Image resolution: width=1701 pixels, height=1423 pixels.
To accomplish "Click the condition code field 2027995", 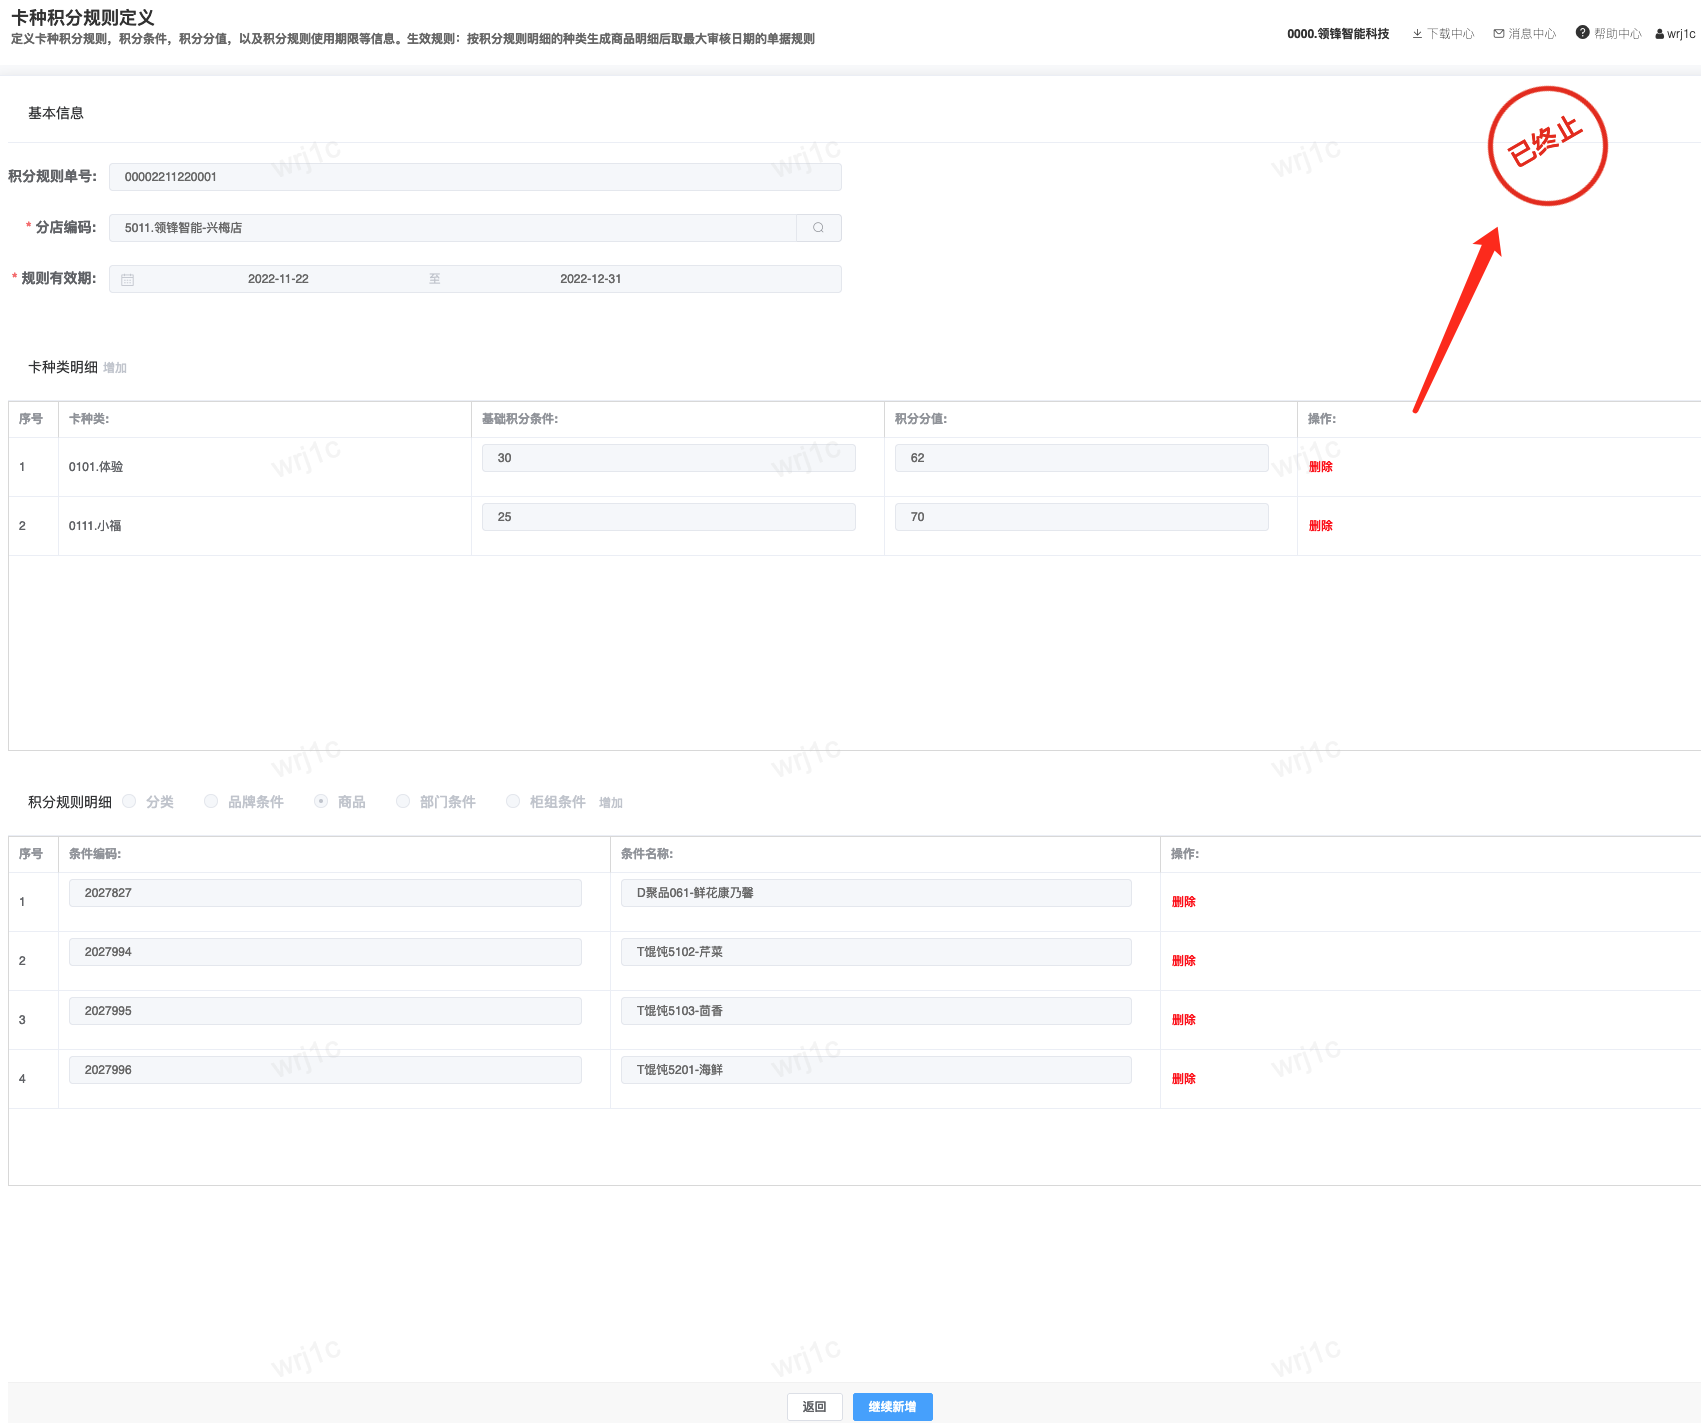I will pos(325,1011).
